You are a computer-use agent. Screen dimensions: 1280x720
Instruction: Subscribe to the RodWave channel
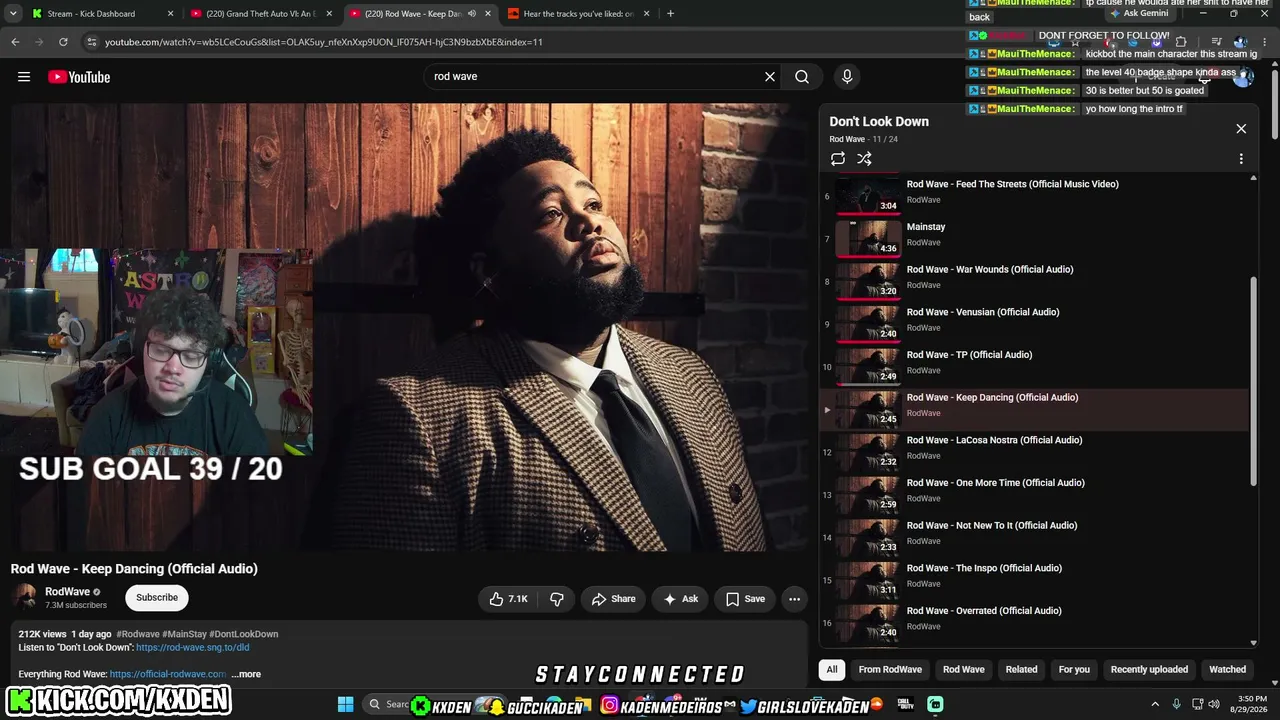(x=157, y=597)
